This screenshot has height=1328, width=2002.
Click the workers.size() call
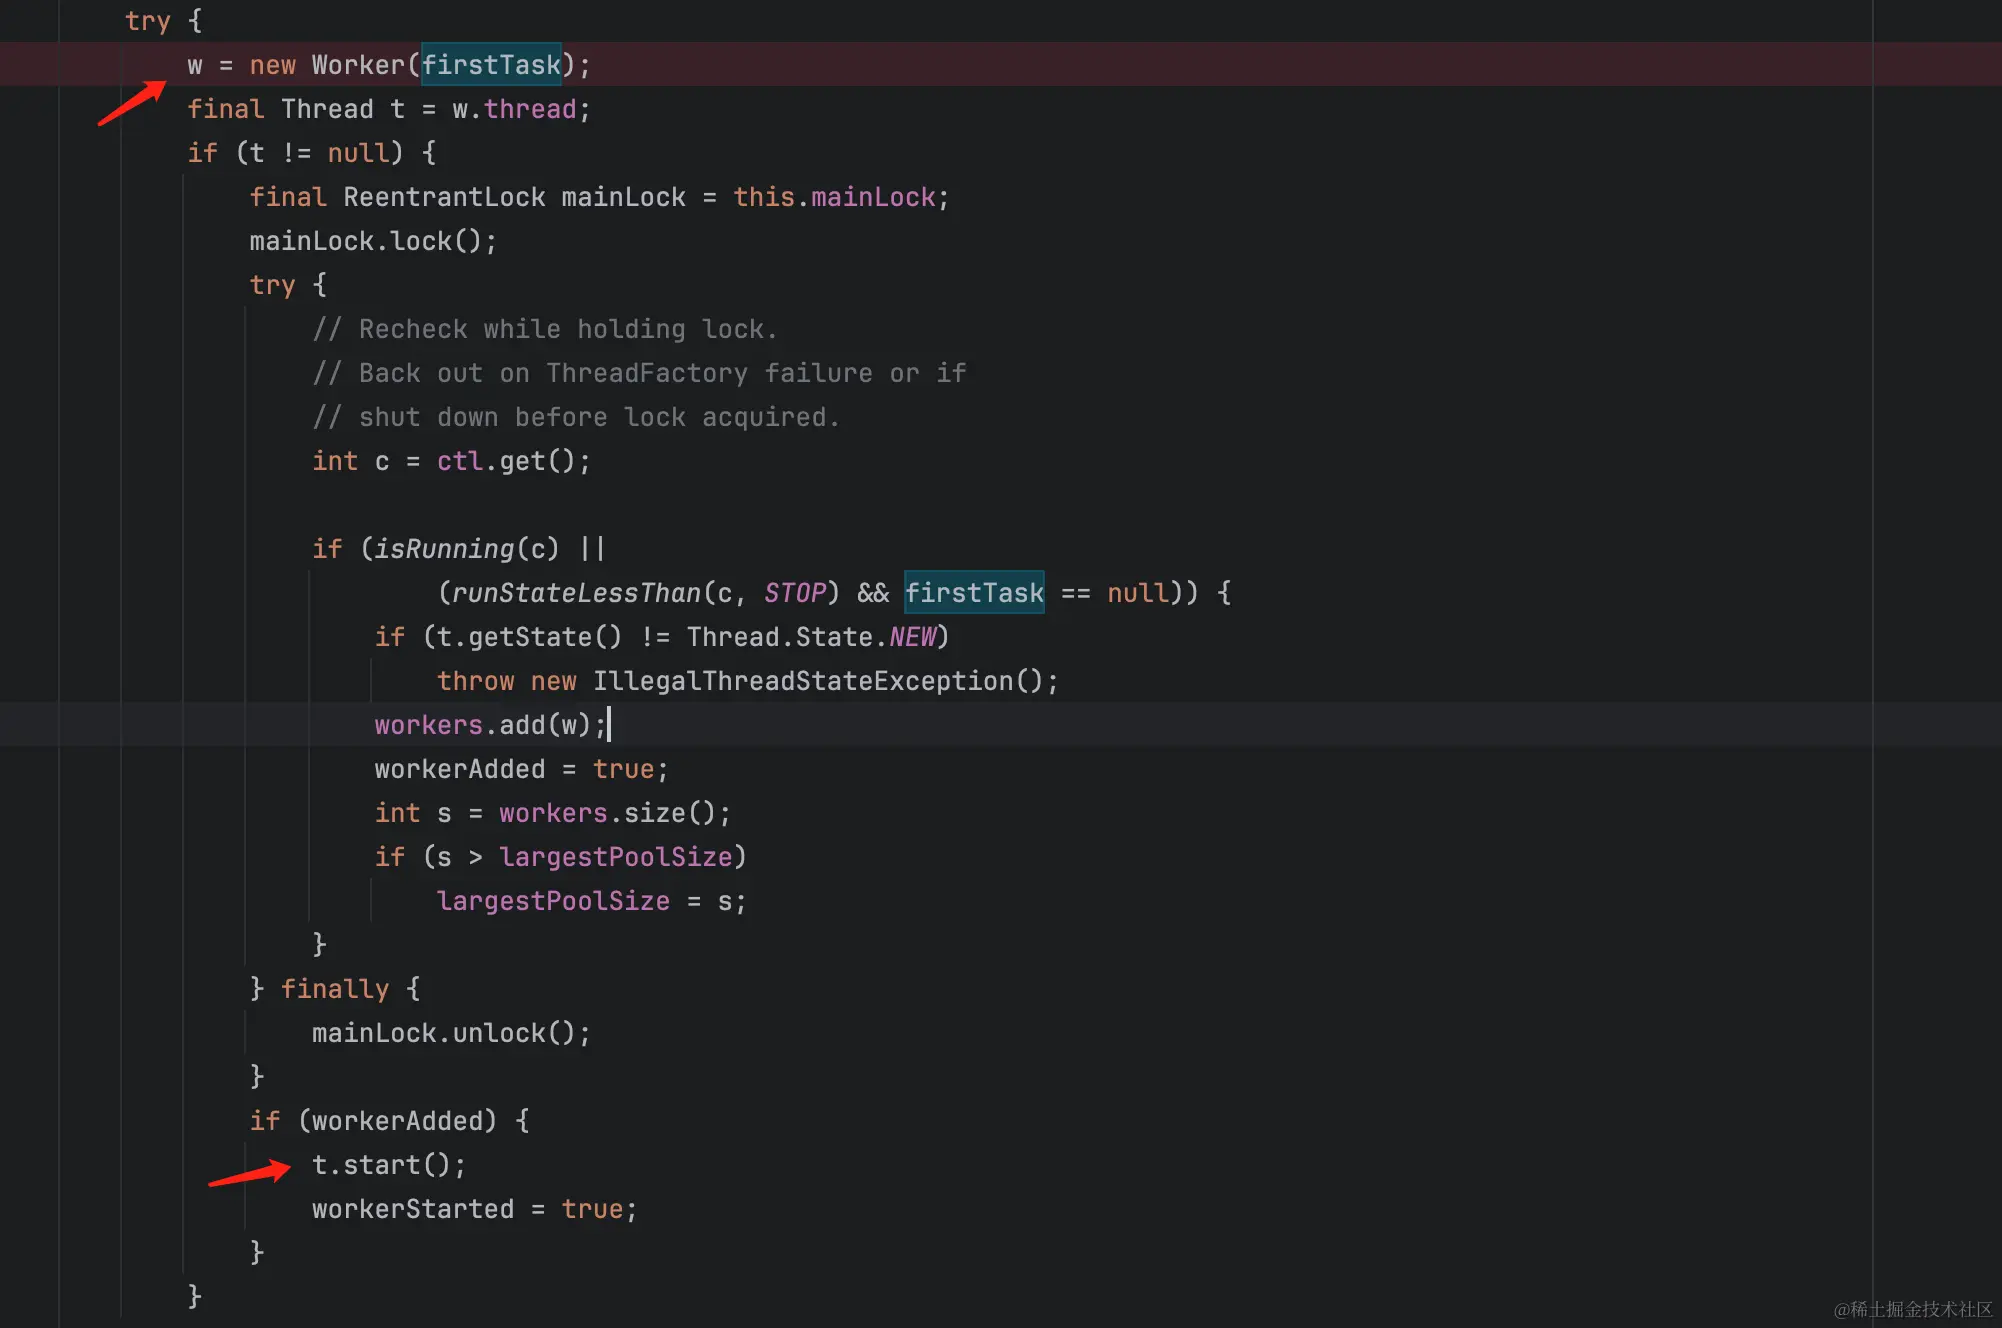coord(613,813)
